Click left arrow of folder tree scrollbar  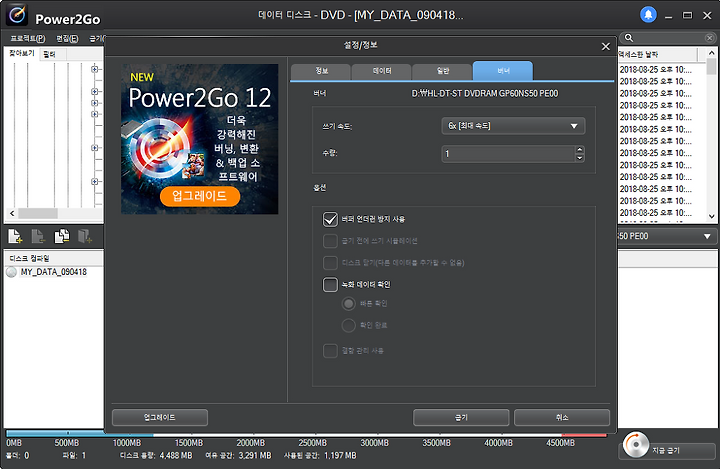pyautogui.click(x=12, y=214)
